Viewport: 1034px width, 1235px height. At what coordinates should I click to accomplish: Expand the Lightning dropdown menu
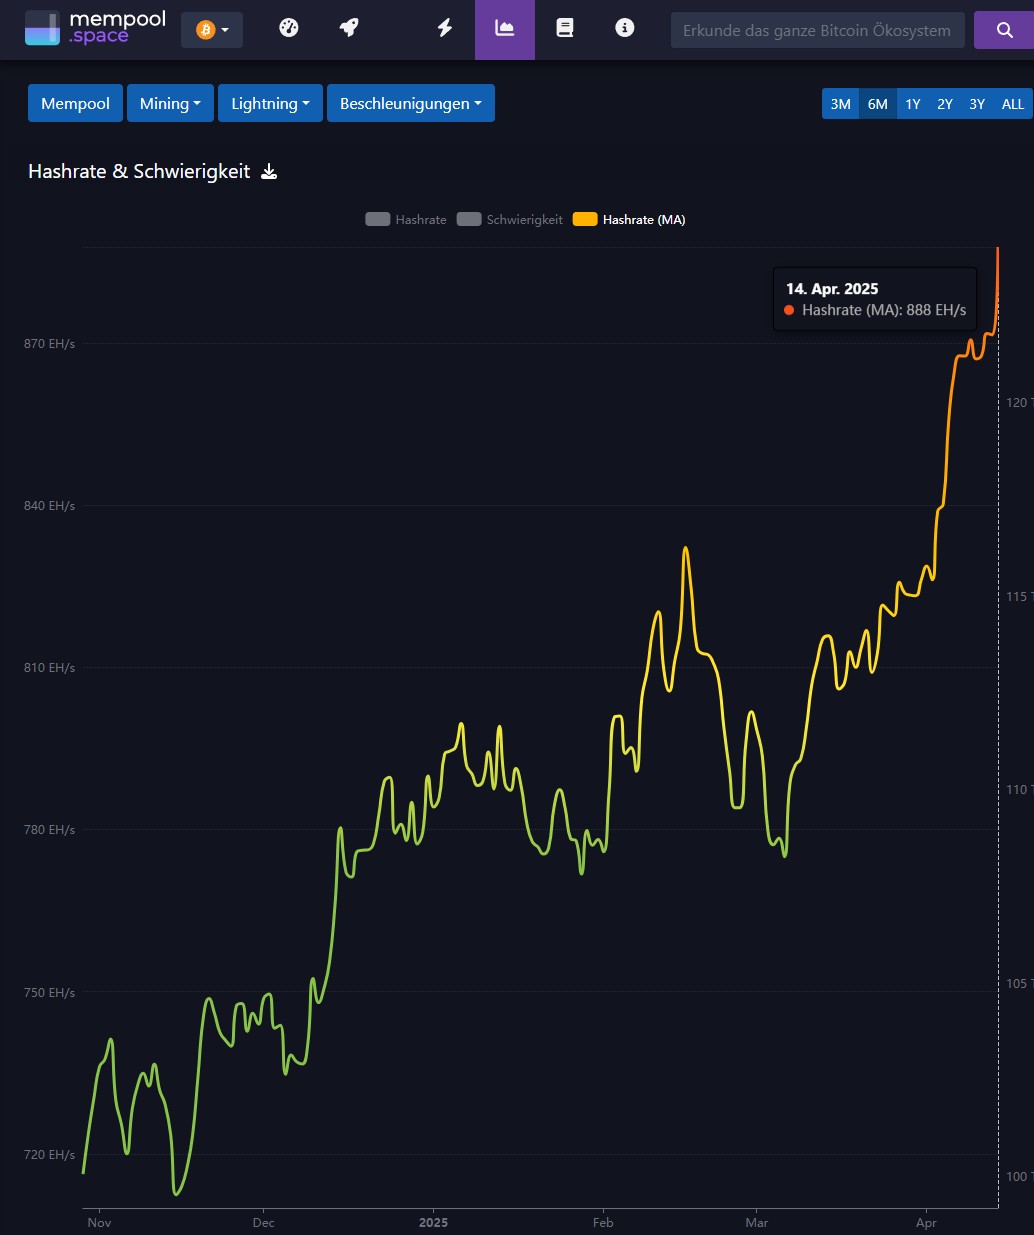coord(270,103)
